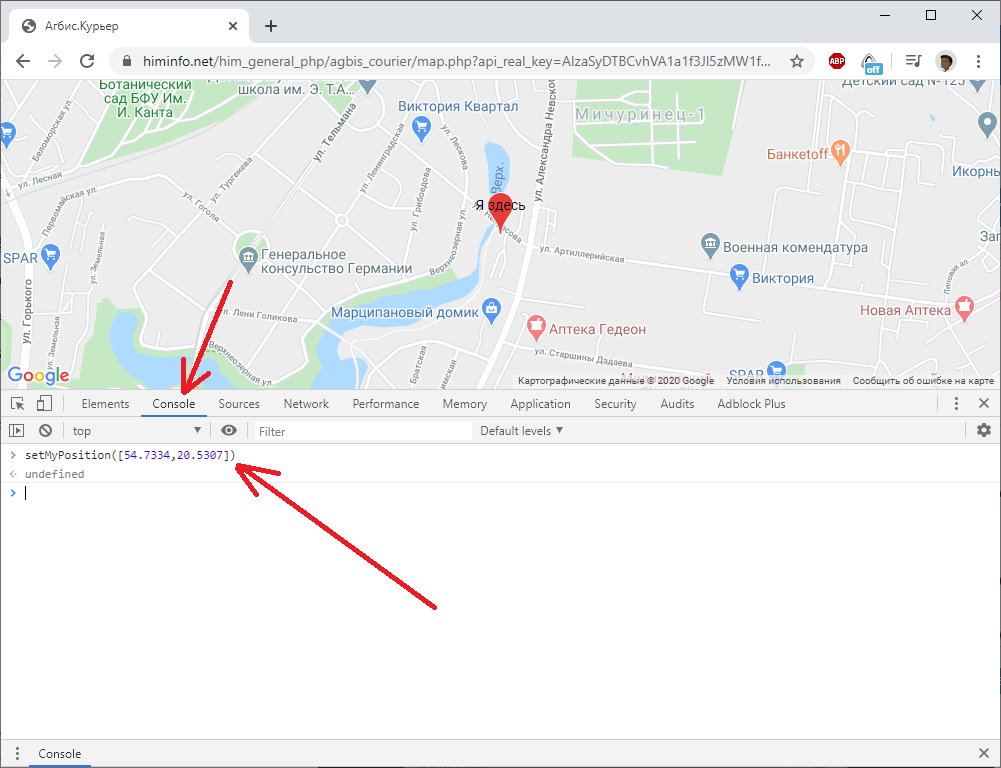Toggle the device toolbar icon
This screenshot has width=1001, height=768.
(44, 403)
